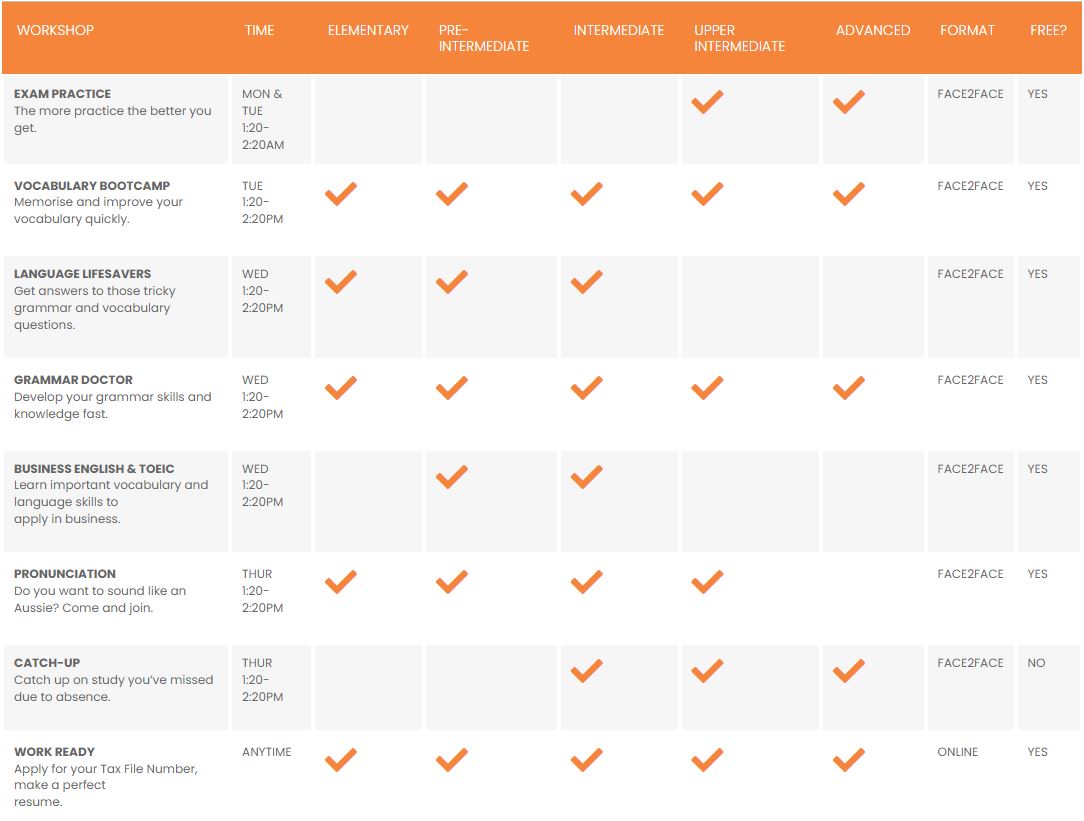Click Language Lifesavers Intermediate checkmark
The image size is (1084, 821).
pos(586,282)
